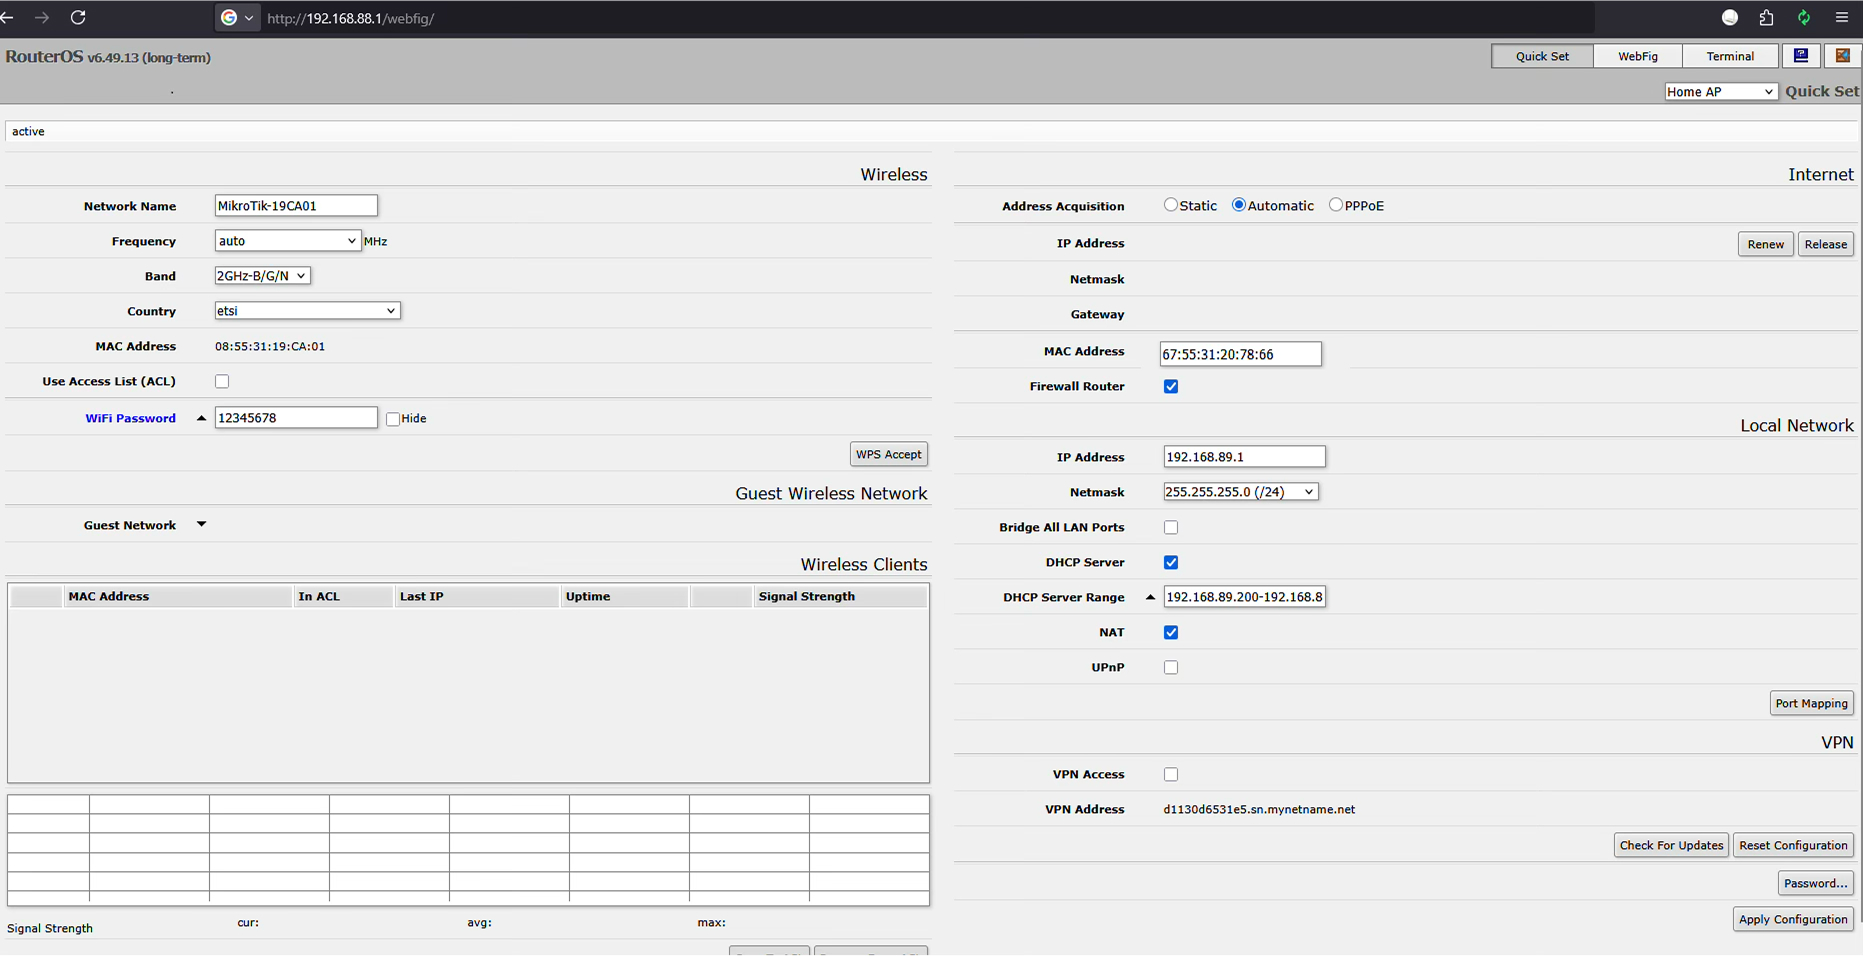Image resolution: width=1863 pixels, height=956 pixels.
Task: Click the active status text
Action: pos(28,131)
